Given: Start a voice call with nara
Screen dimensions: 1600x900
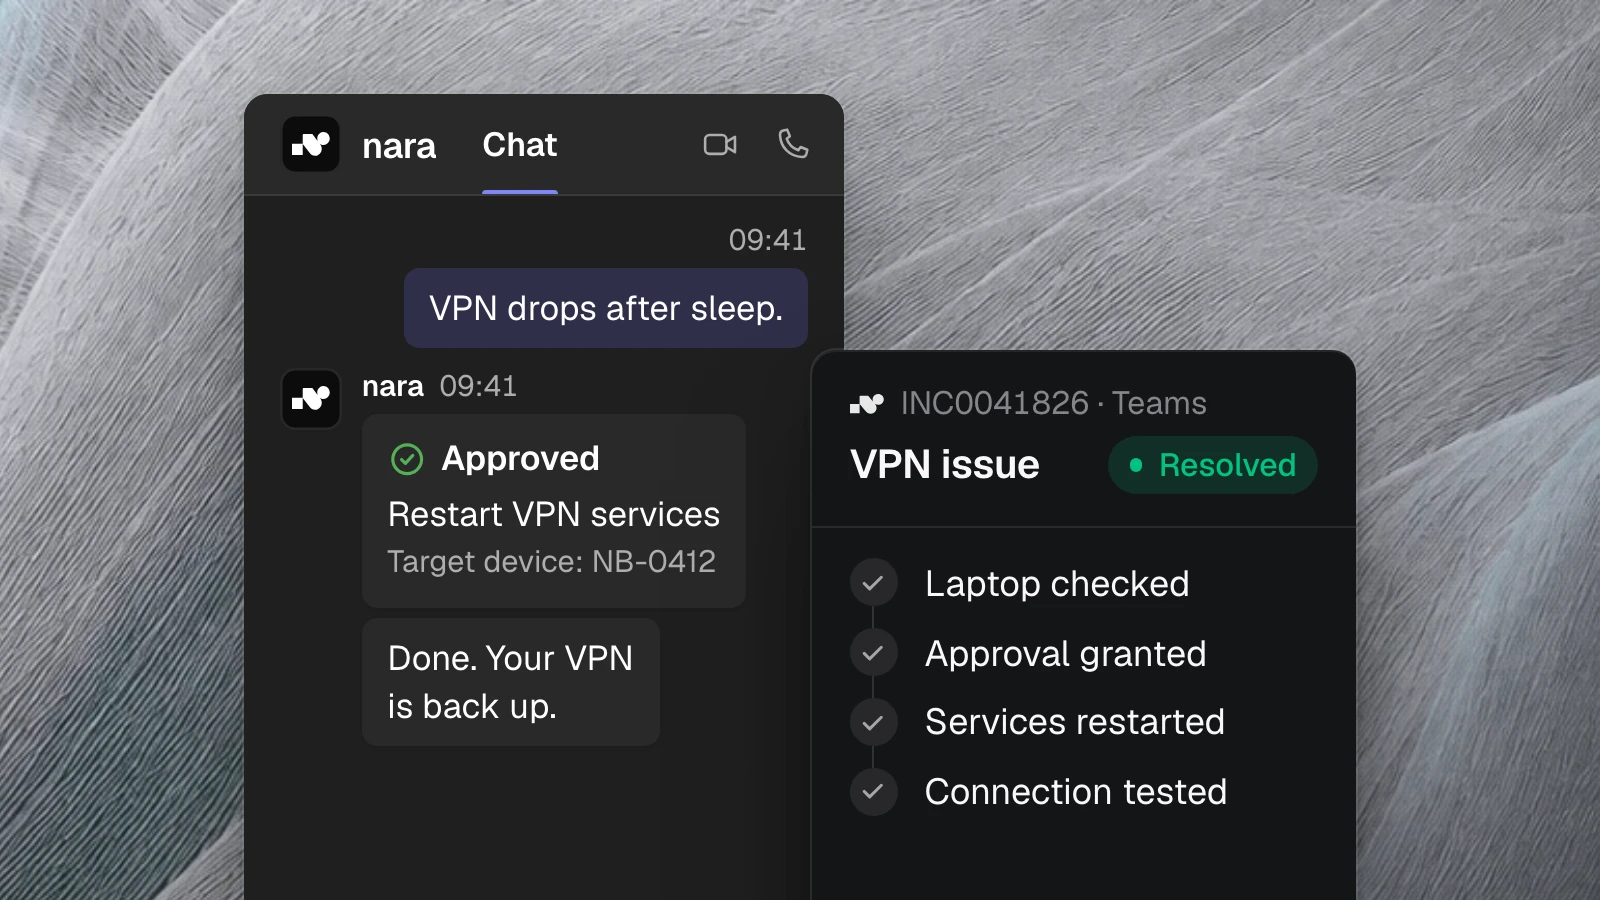Looking at the screenshot, I should click(793, 144).
